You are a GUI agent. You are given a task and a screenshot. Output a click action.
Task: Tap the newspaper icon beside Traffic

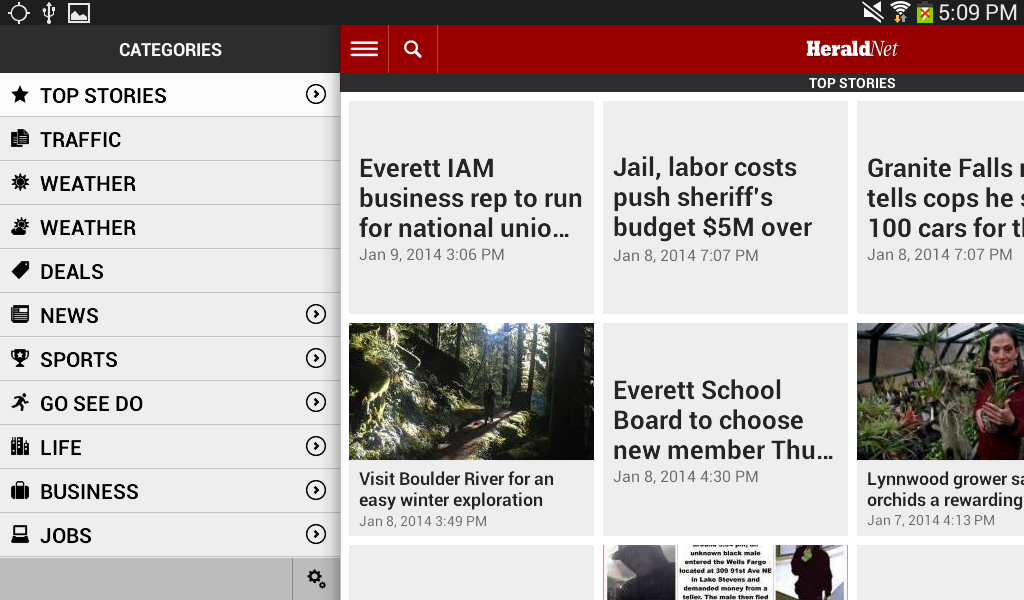coord(20,138)
